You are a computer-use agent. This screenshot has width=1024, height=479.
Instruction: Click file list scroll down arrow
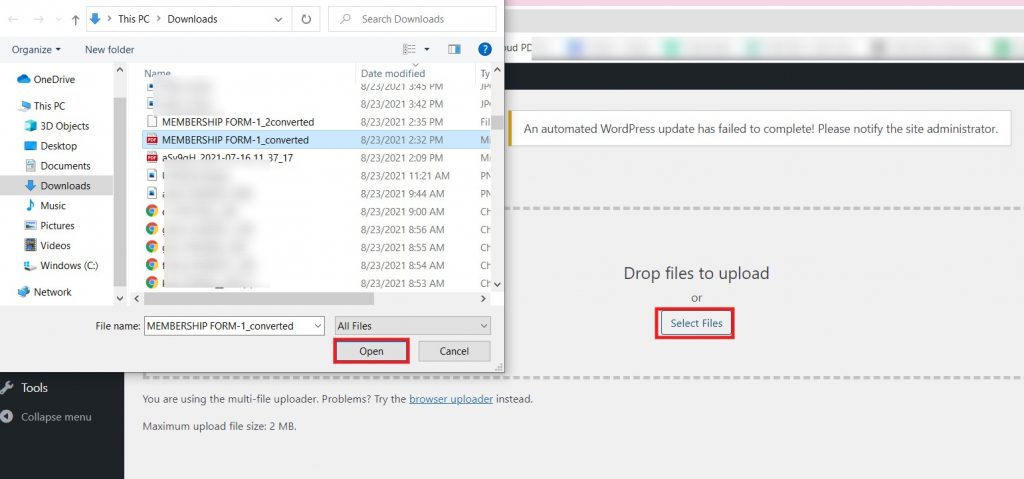(x=497, y=284)
